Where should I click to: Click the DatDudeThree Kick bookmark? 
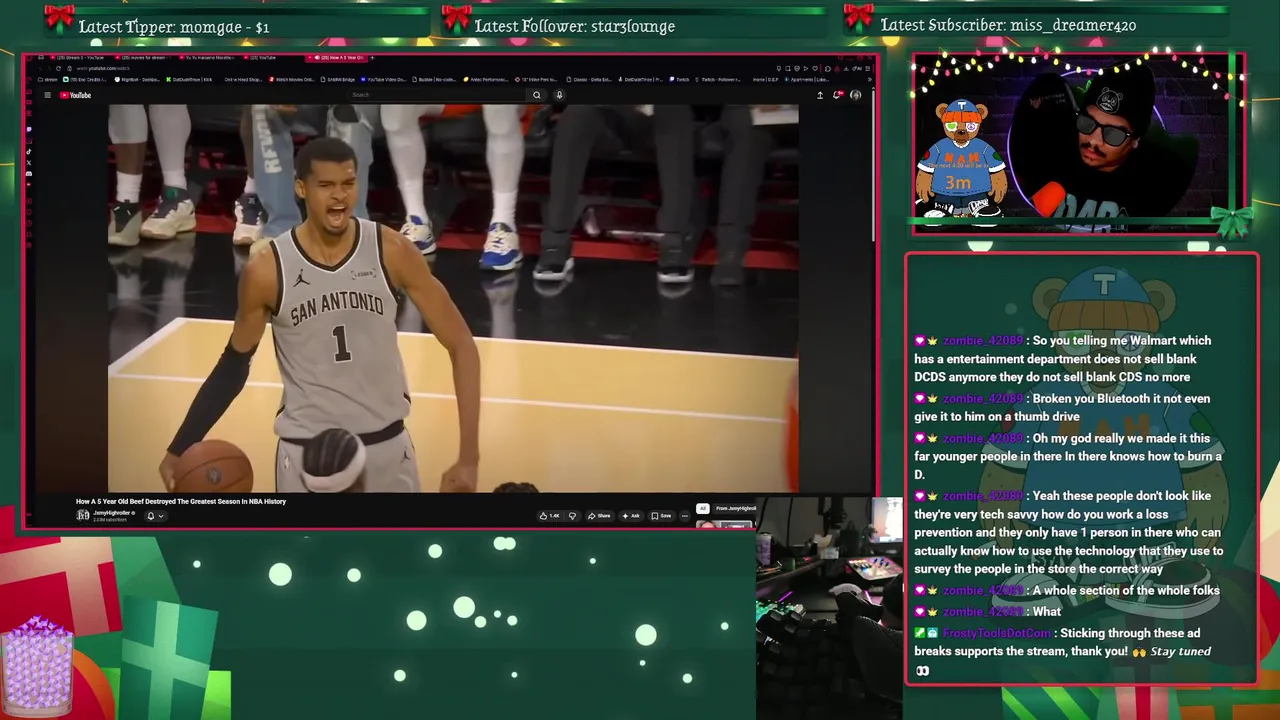190,79
